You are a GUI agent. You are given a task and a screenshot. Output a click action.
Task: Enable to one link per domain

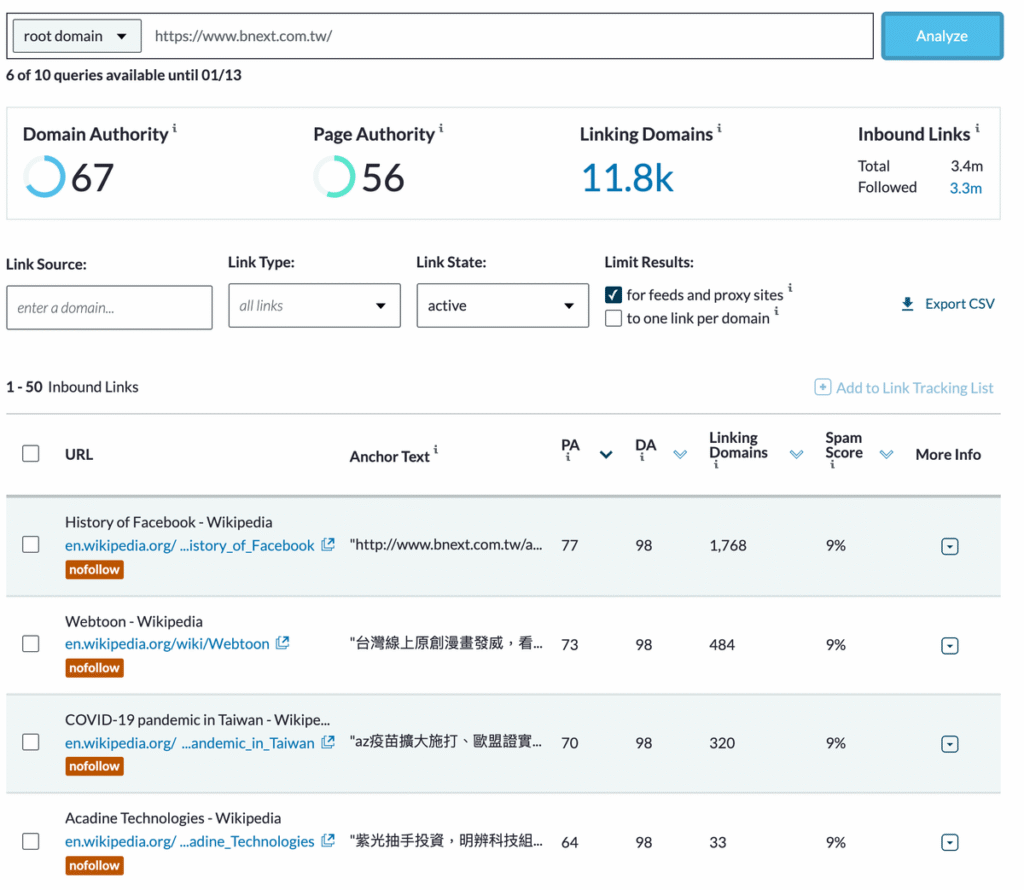[x=613, y=319]
